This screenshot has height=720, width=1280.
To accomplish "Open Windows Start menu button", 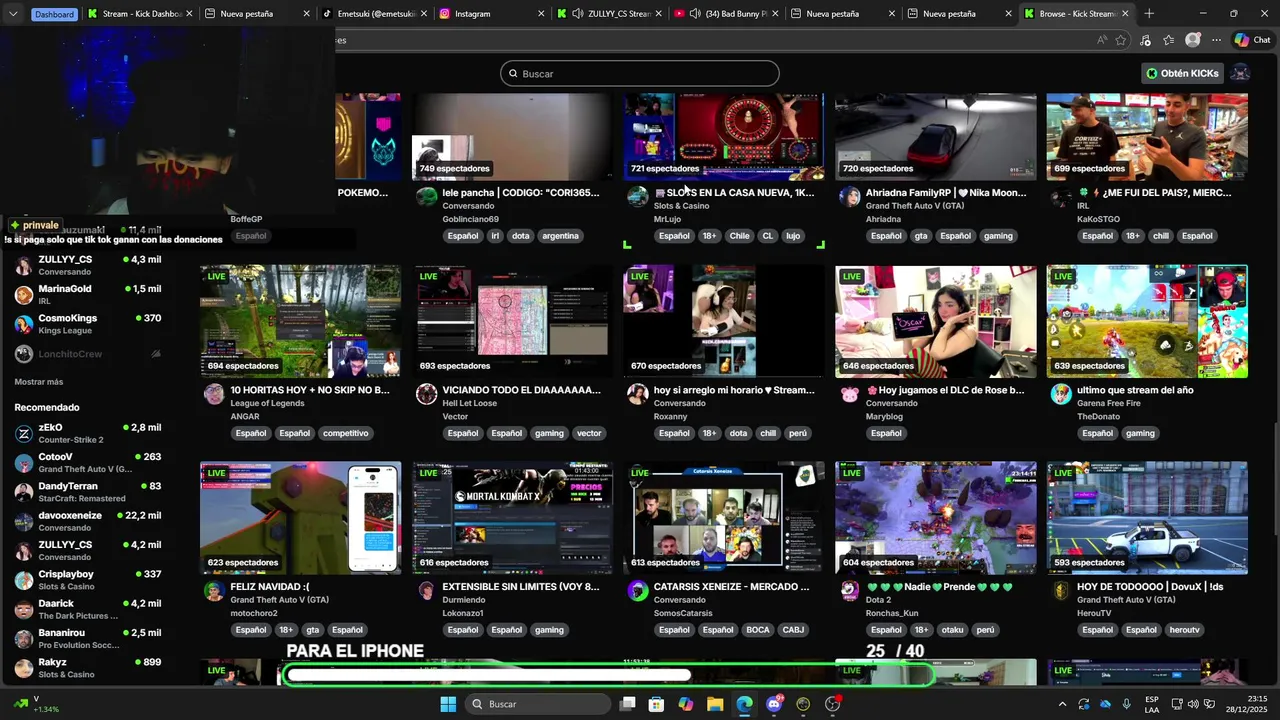I will coord(448,704).
